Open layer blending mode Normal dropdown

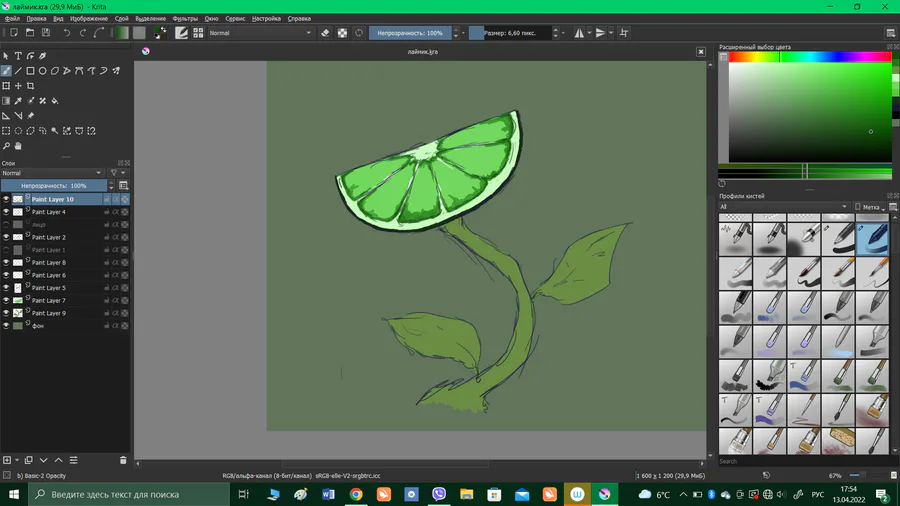coord(52,173)
